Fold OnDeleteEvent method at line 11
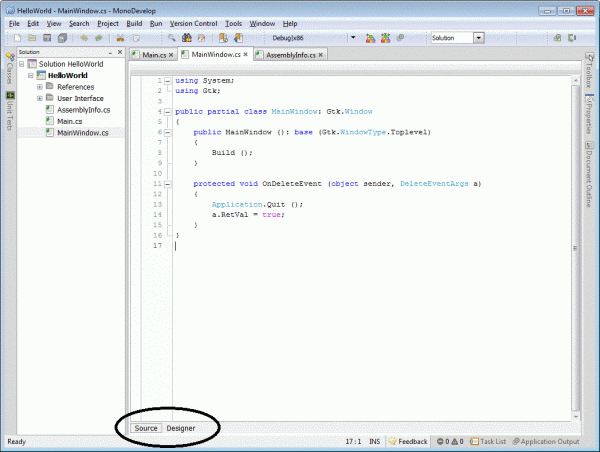The height and width of the screenshot is (452, 600). click(168, 184)
